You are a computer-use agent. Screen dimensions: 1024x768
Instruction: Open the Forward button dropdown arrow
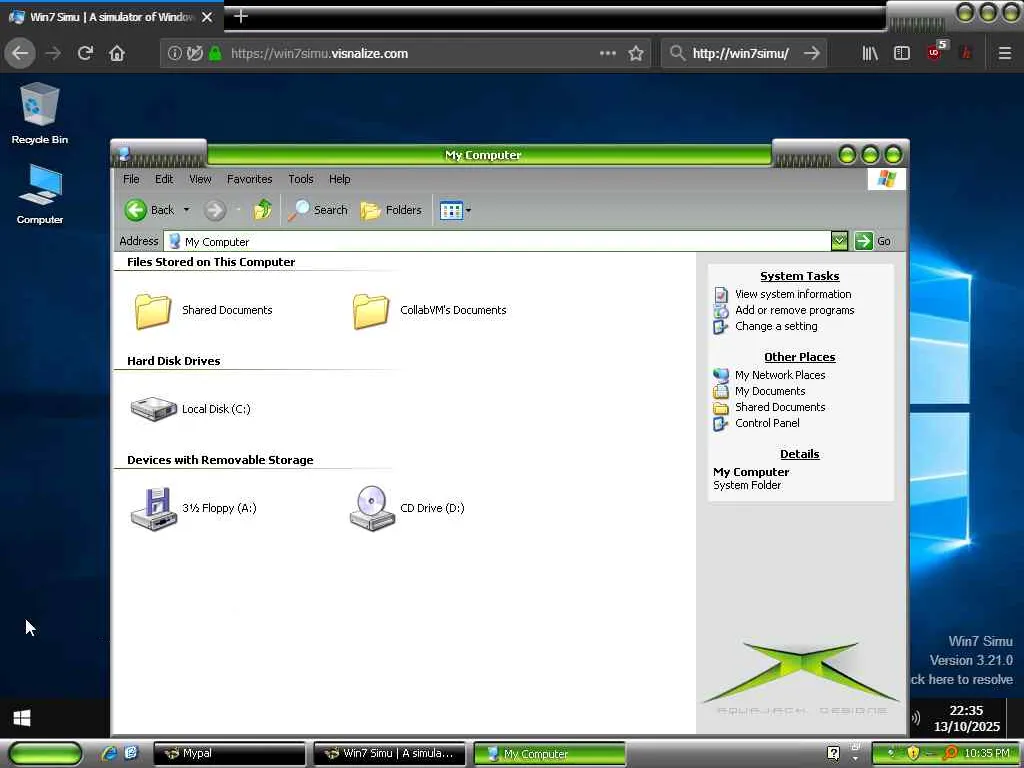tap(238, 210)
